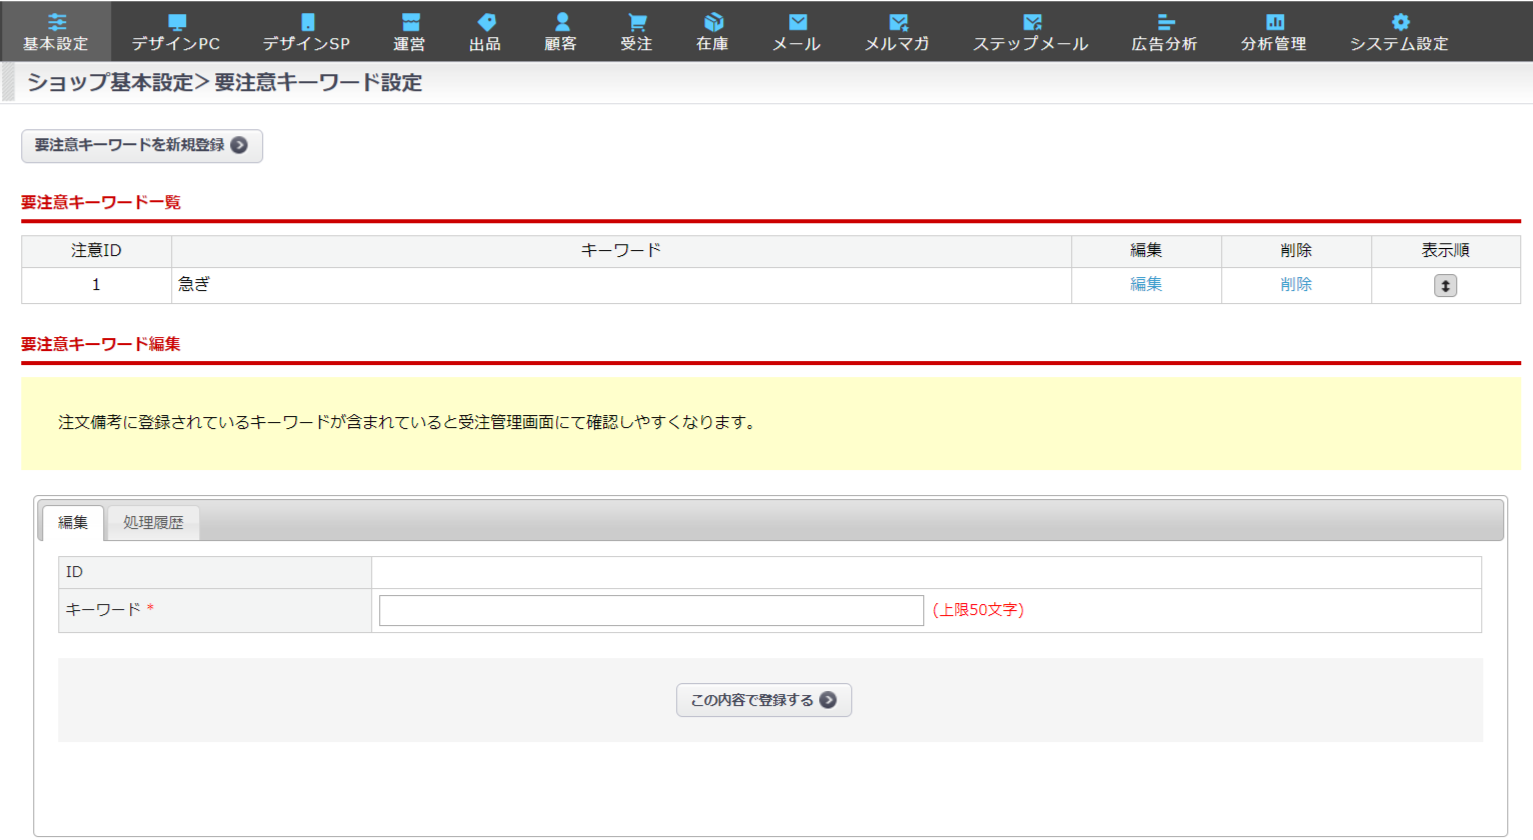Open the デザインSP smartphone icon
The width and height of the screenshot is (1533, 840).
tap(307, 22)
